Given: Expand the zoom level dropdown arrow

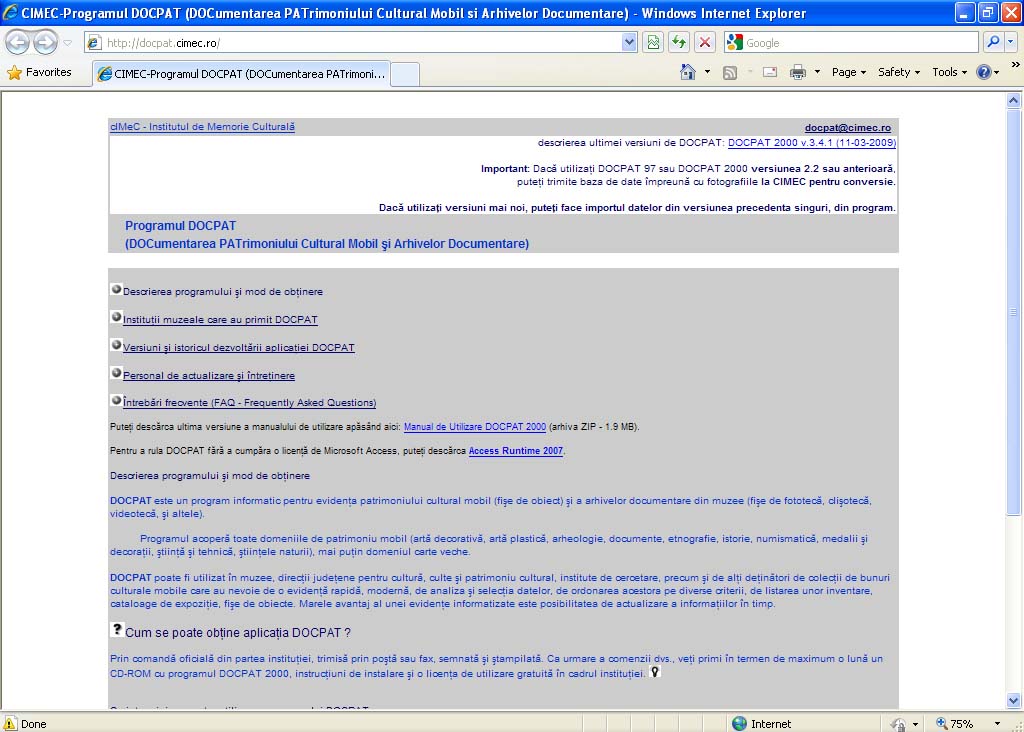Looking at the screenshot, I should pyautogui.click(x=997, y=724).
